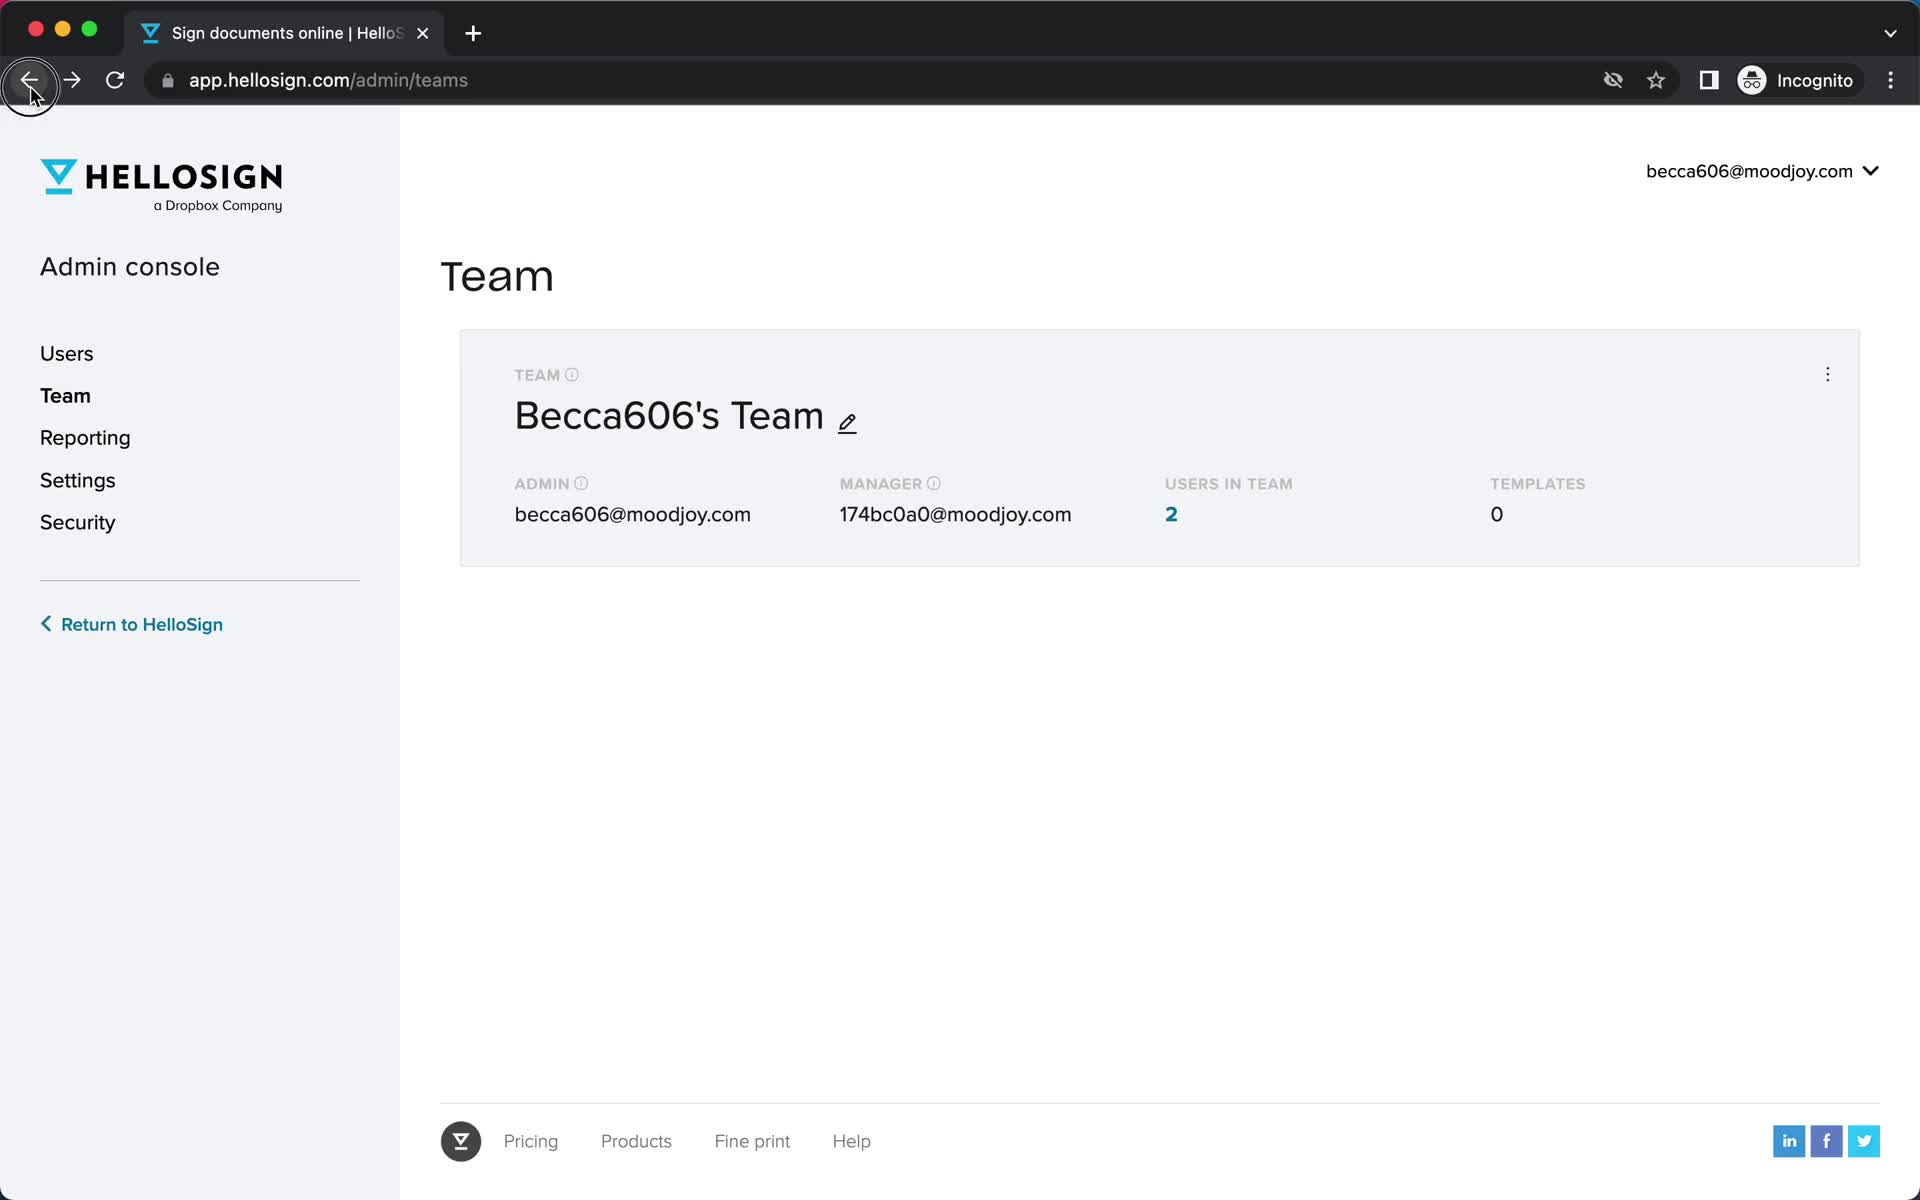Click the Team navigation link
This screenshot has width=1920, height=1200.
65,394
